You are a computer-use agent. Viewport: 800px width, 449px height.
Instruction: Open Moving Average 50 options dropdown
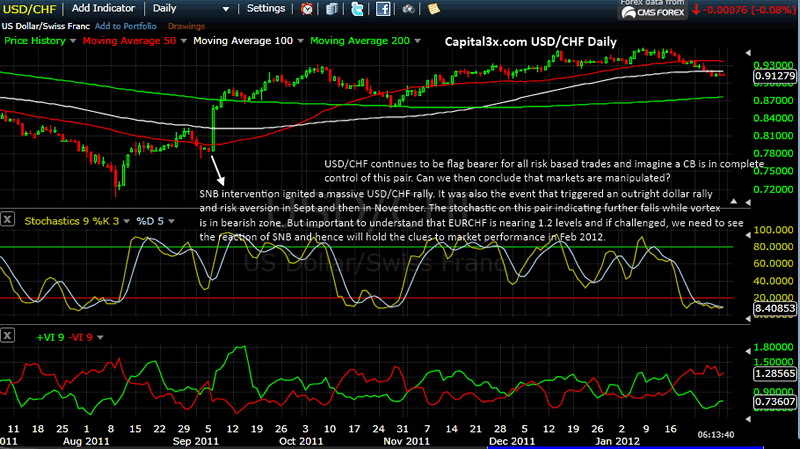coord(181,41)
